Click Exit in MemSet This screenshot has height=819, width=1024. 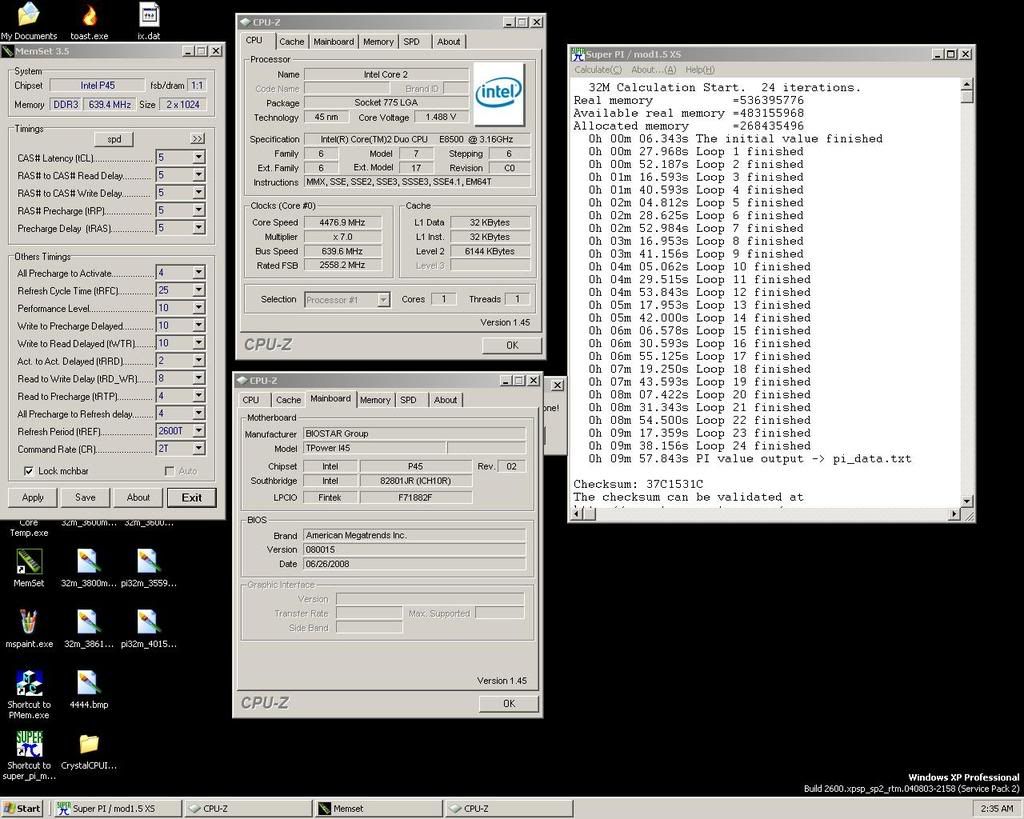[x=191, y=498]
